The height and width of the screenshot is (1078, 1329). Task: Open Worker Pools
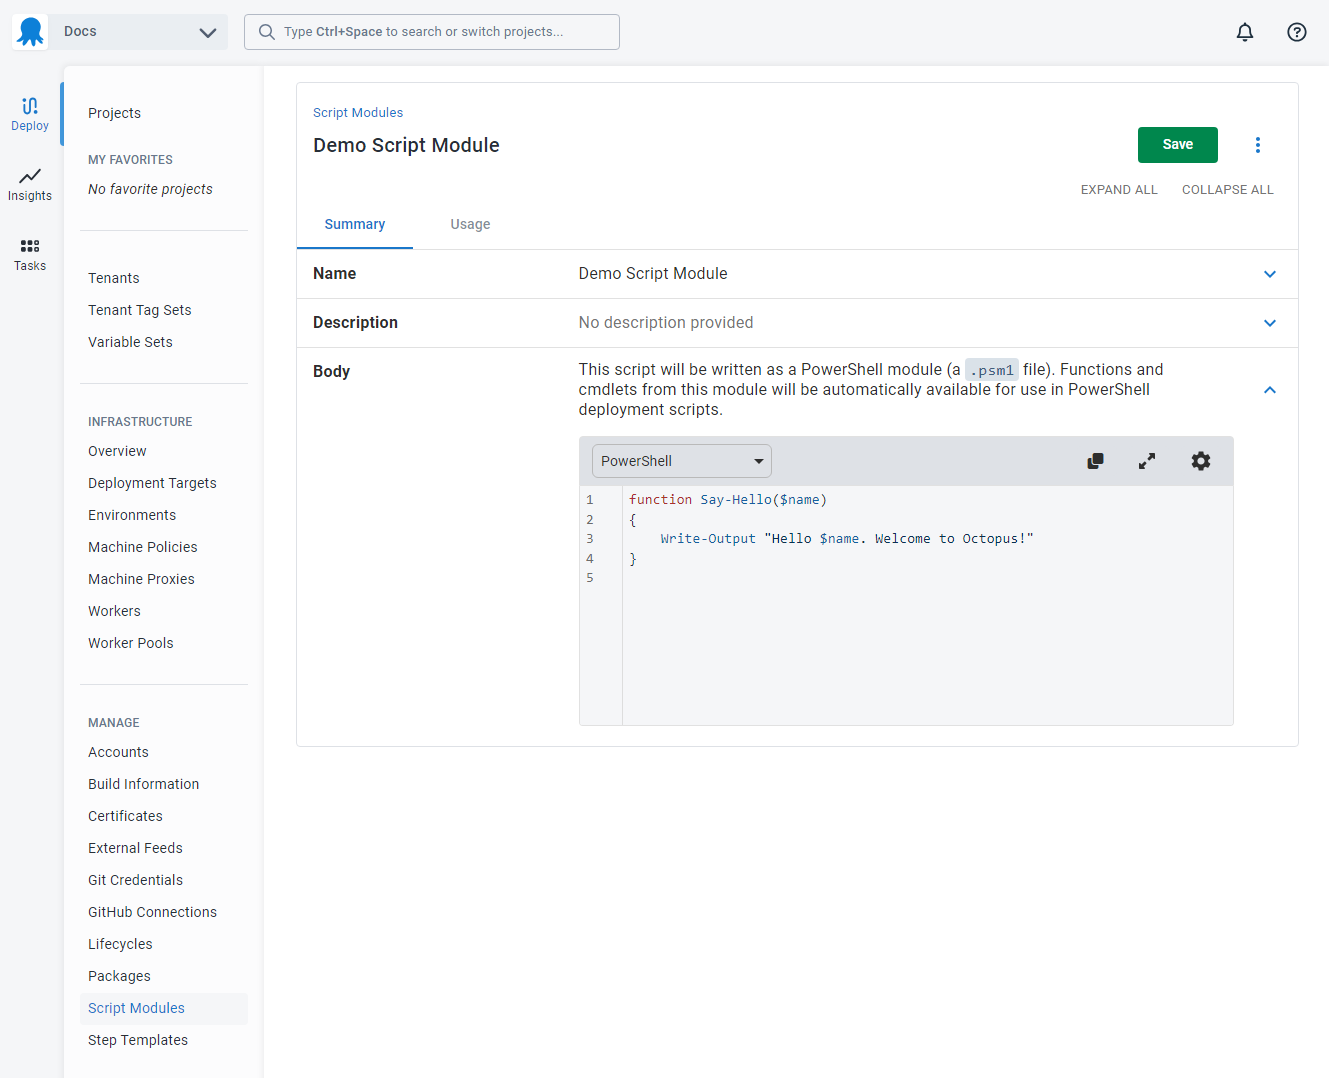click(x=131, y=643)
